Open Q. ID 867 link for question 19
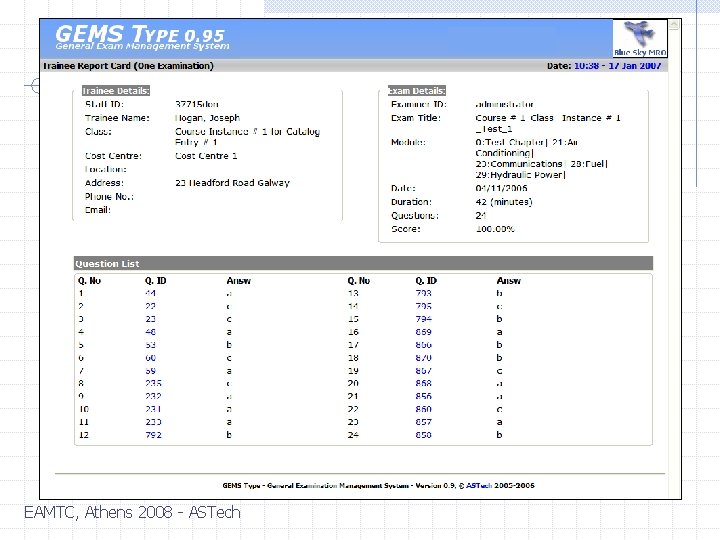This screenshot has width=720, height=540. (x=423, y=370)
